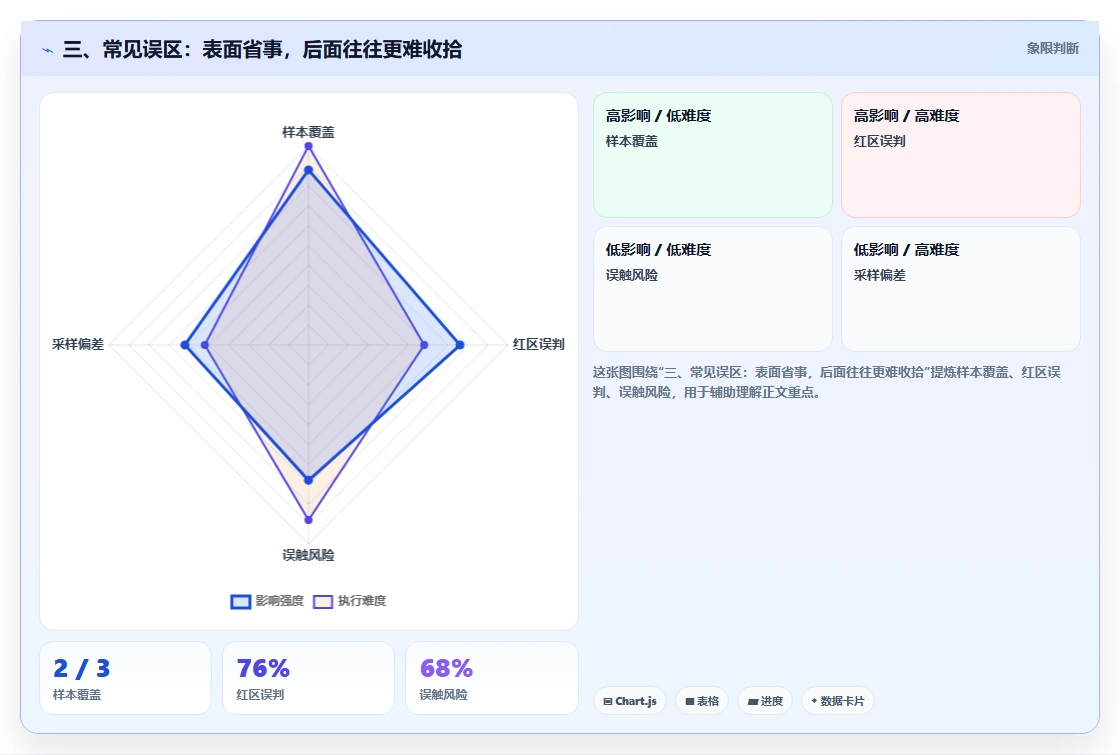The image size is (1120, 755).
Task: Click the 表格 chip icon
Action: 690,701
